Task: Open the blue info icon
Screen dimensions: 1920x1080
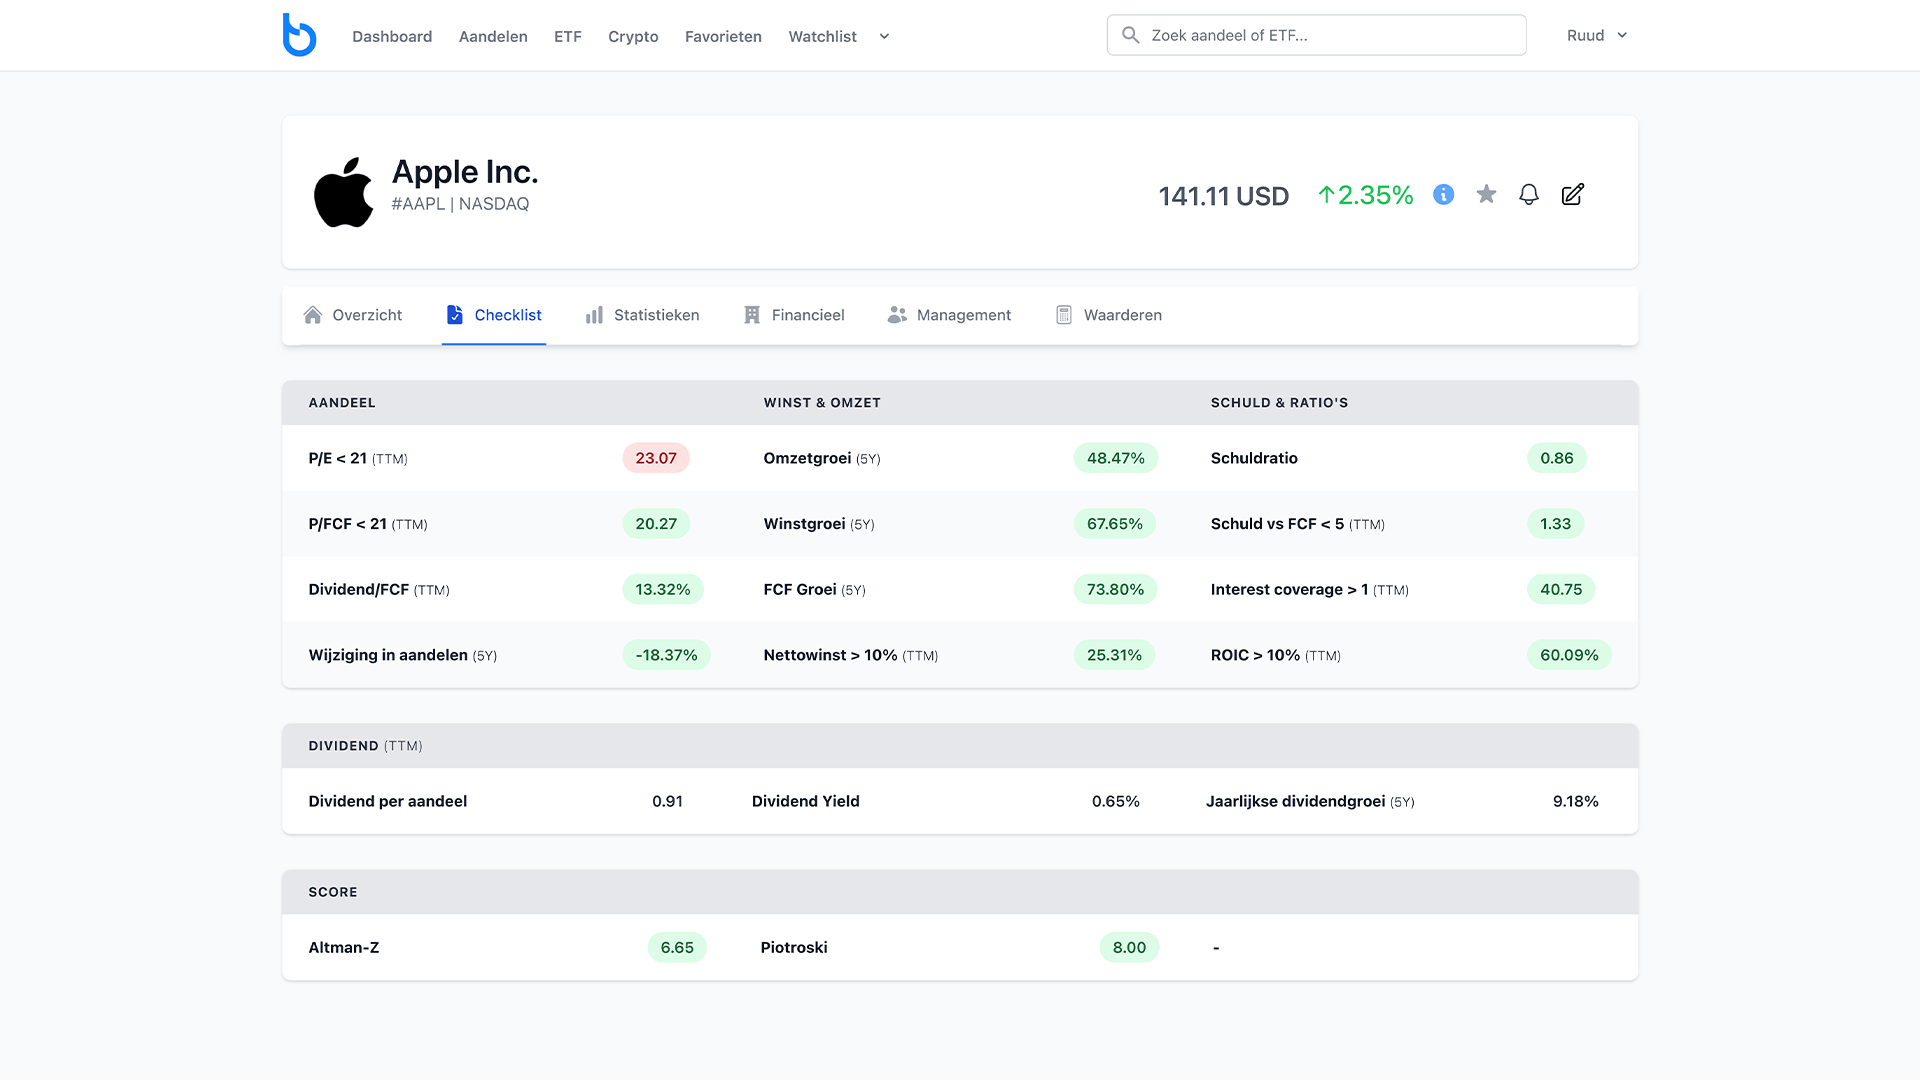Action: (x=1443, y=194)
